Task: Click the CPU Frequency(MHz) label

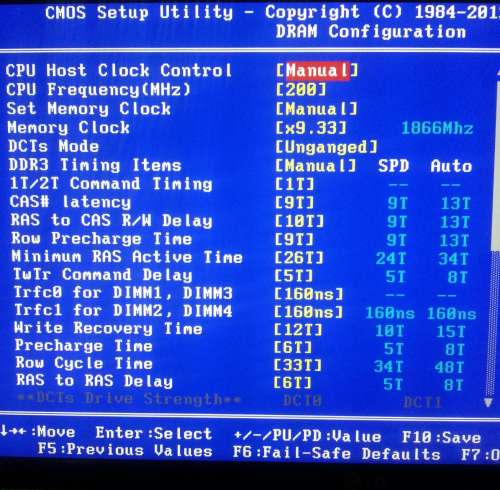Action: (98, 90)
